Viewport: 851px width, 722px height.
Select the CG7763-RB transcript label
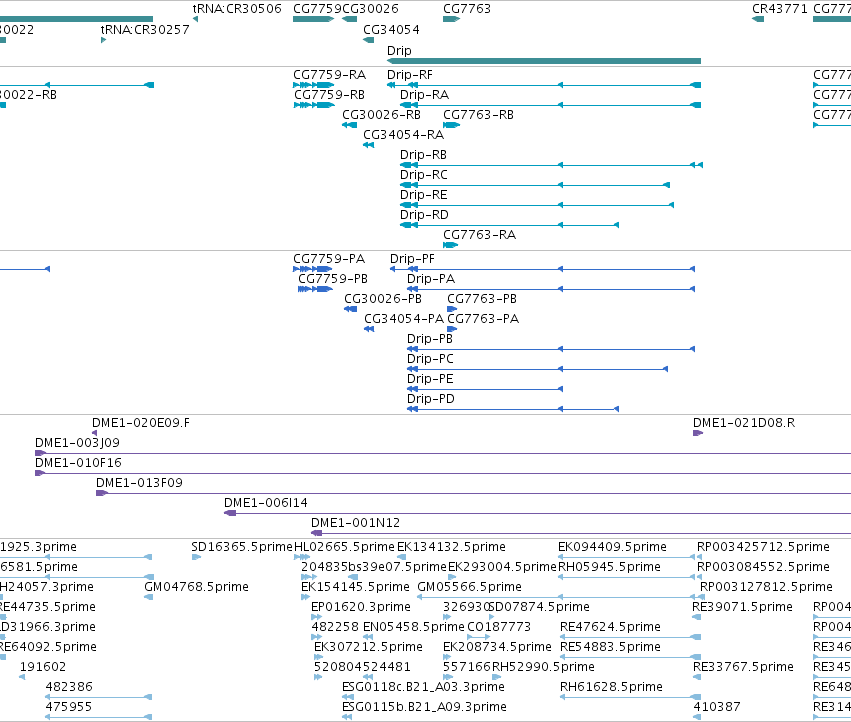pos(479,115)
